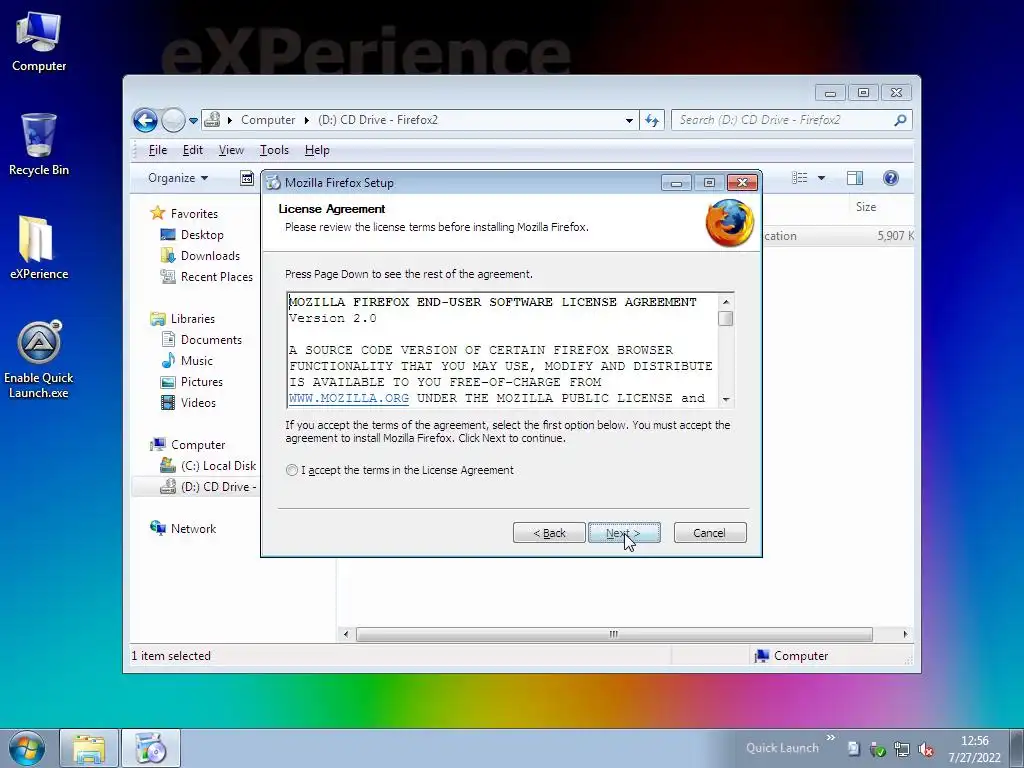Toggle the preview pane icon
Viewport: 1024px width, 768px height.
854,178
